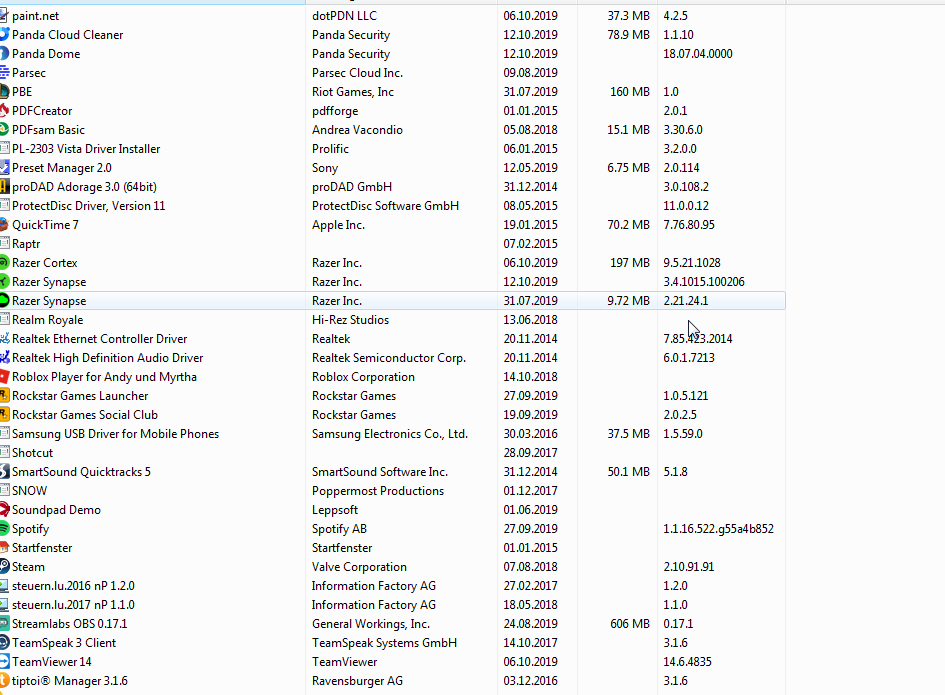Viewport: 945px width, 695px height.
Task: Click the Rockstar Games Social Club icon
Action: click(4, 414)
